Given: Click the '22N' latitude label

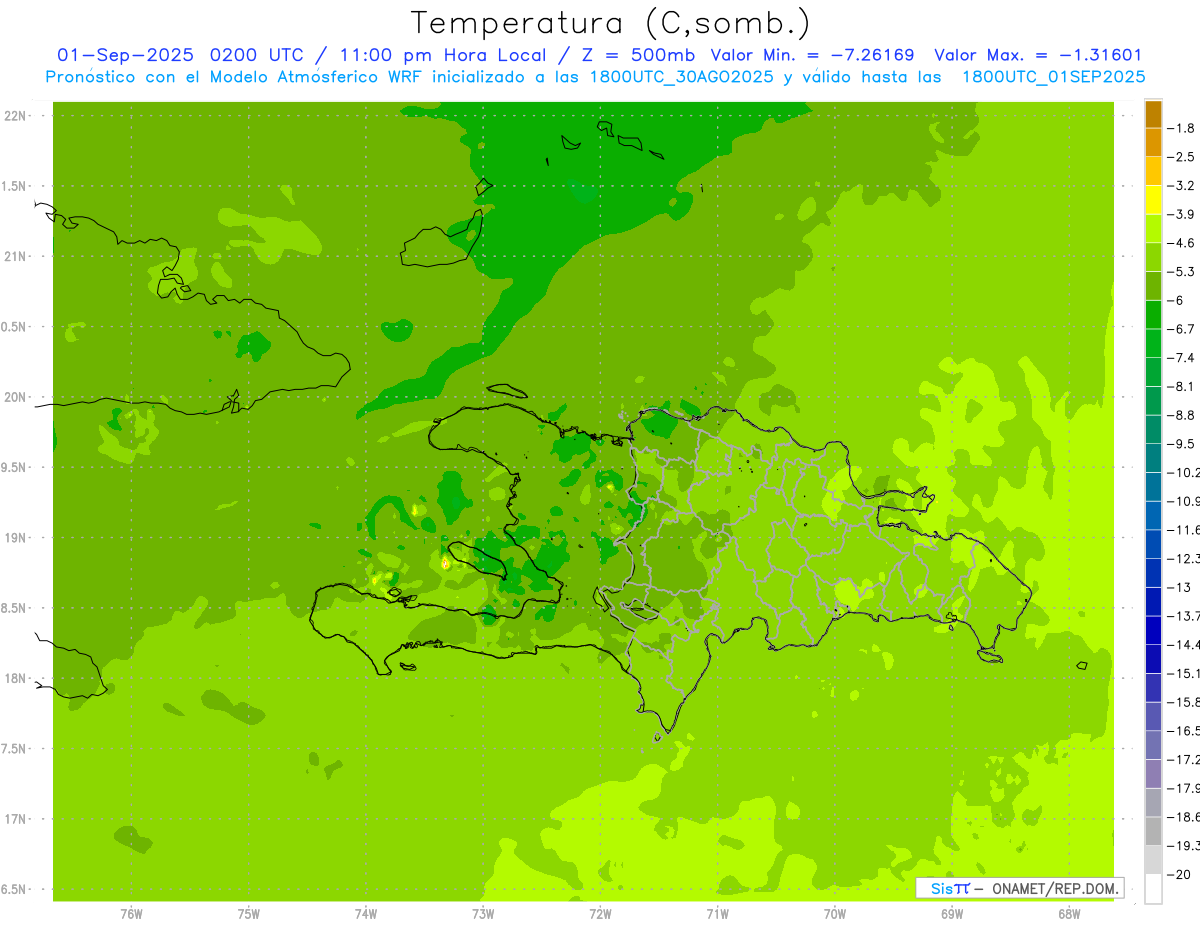Looking at the screenshot, I should [x=15, y=116].
